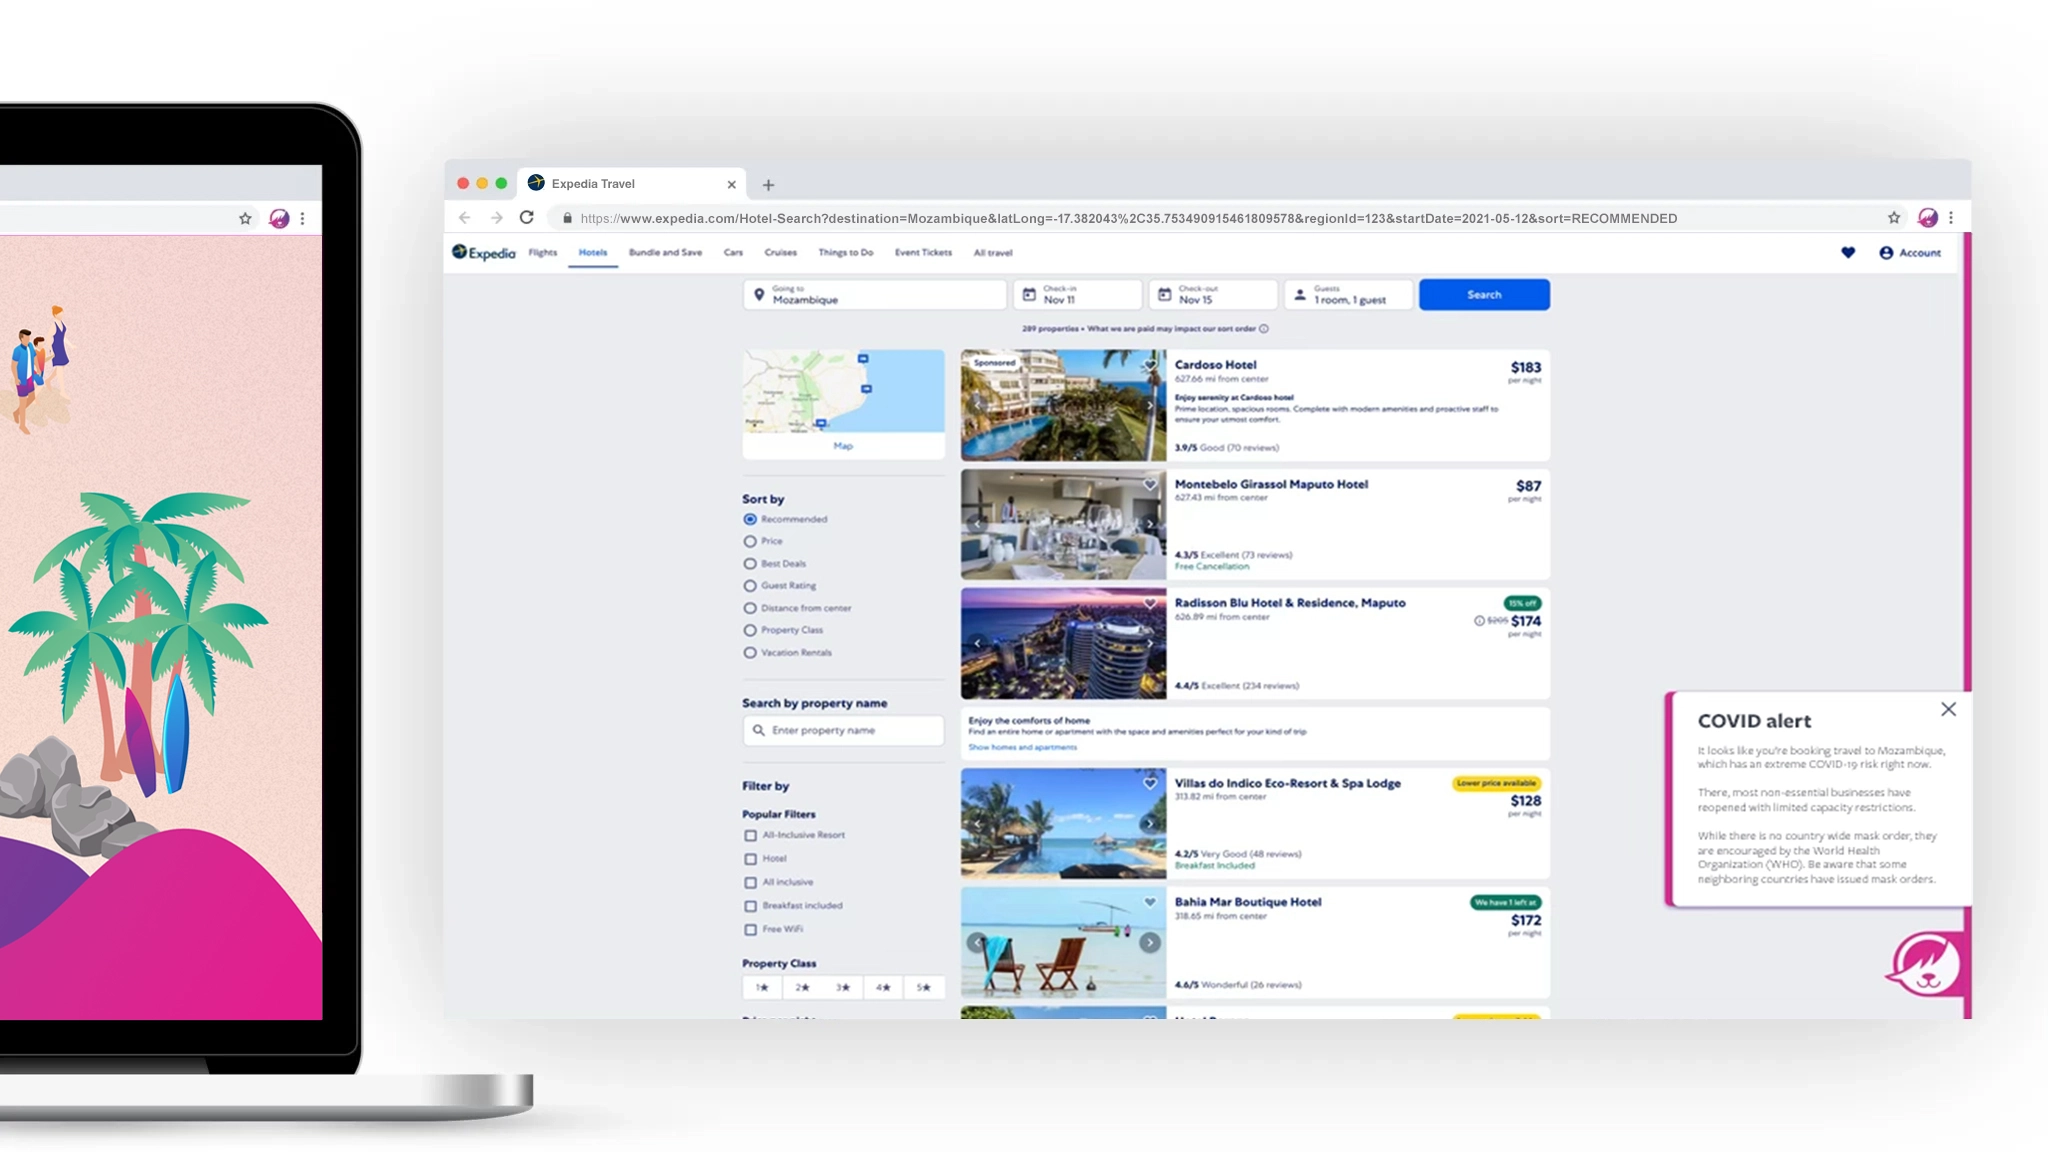Filter by 3 star property class
The image size is (2048, 1152).
click(x=843, y=988)
